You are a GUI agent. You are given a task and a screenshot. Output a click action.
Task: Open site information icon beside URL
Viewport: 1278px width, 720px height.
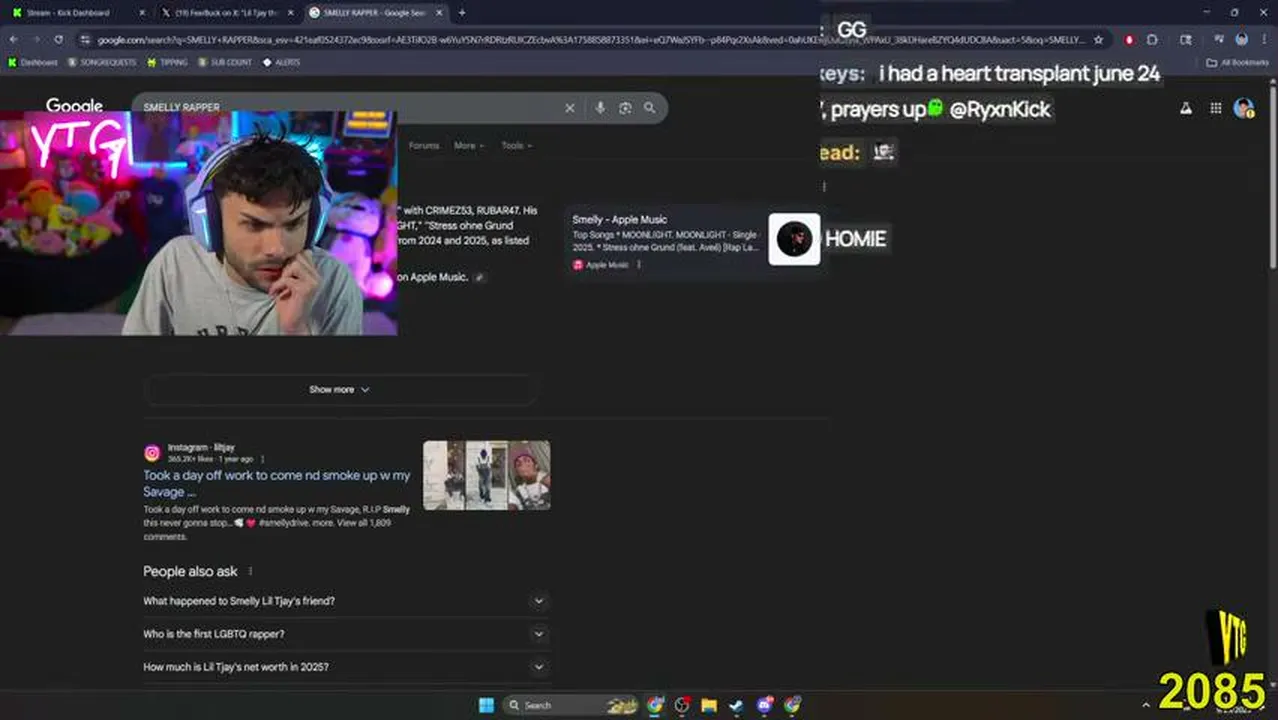(x=85, y=39)
